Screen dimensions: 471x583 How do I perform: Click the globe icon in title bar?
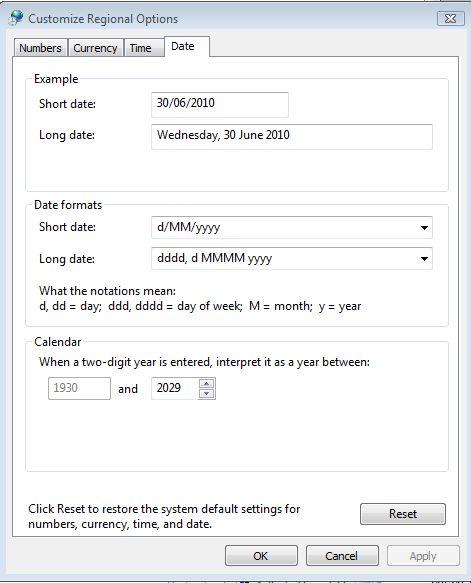16,17
